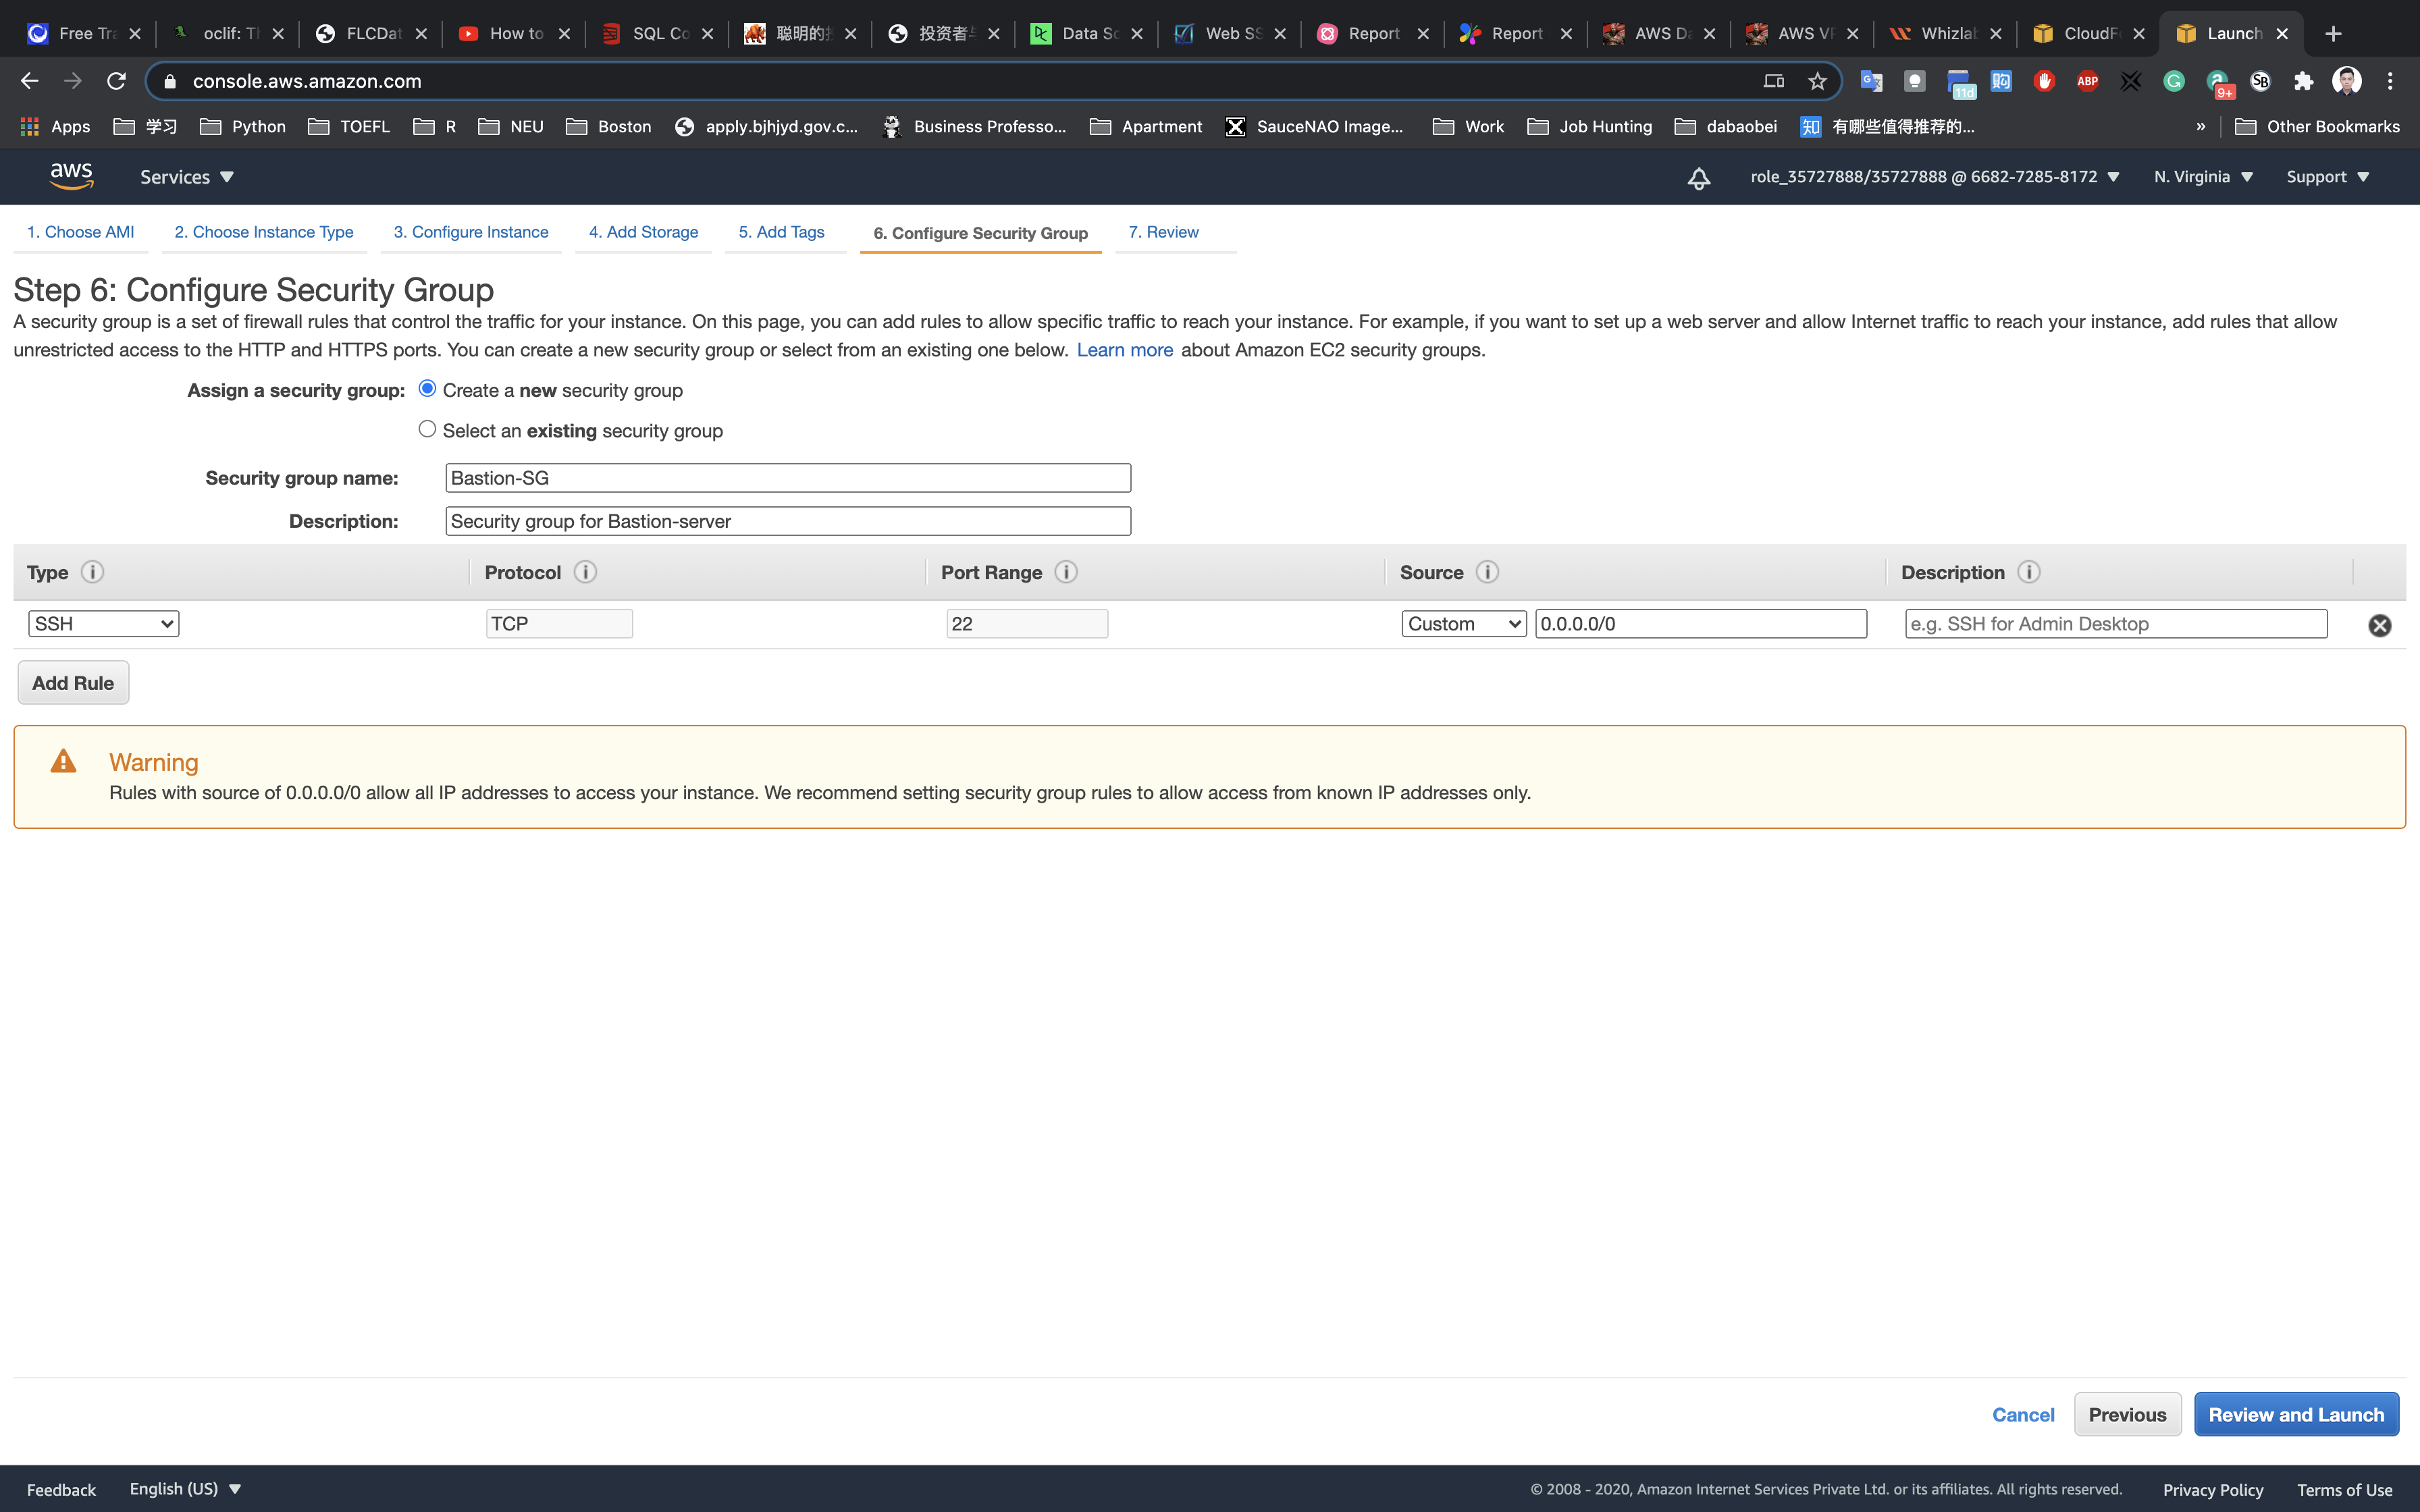
Task: Click the Port Range info icon
Action: click(1066, 572)
